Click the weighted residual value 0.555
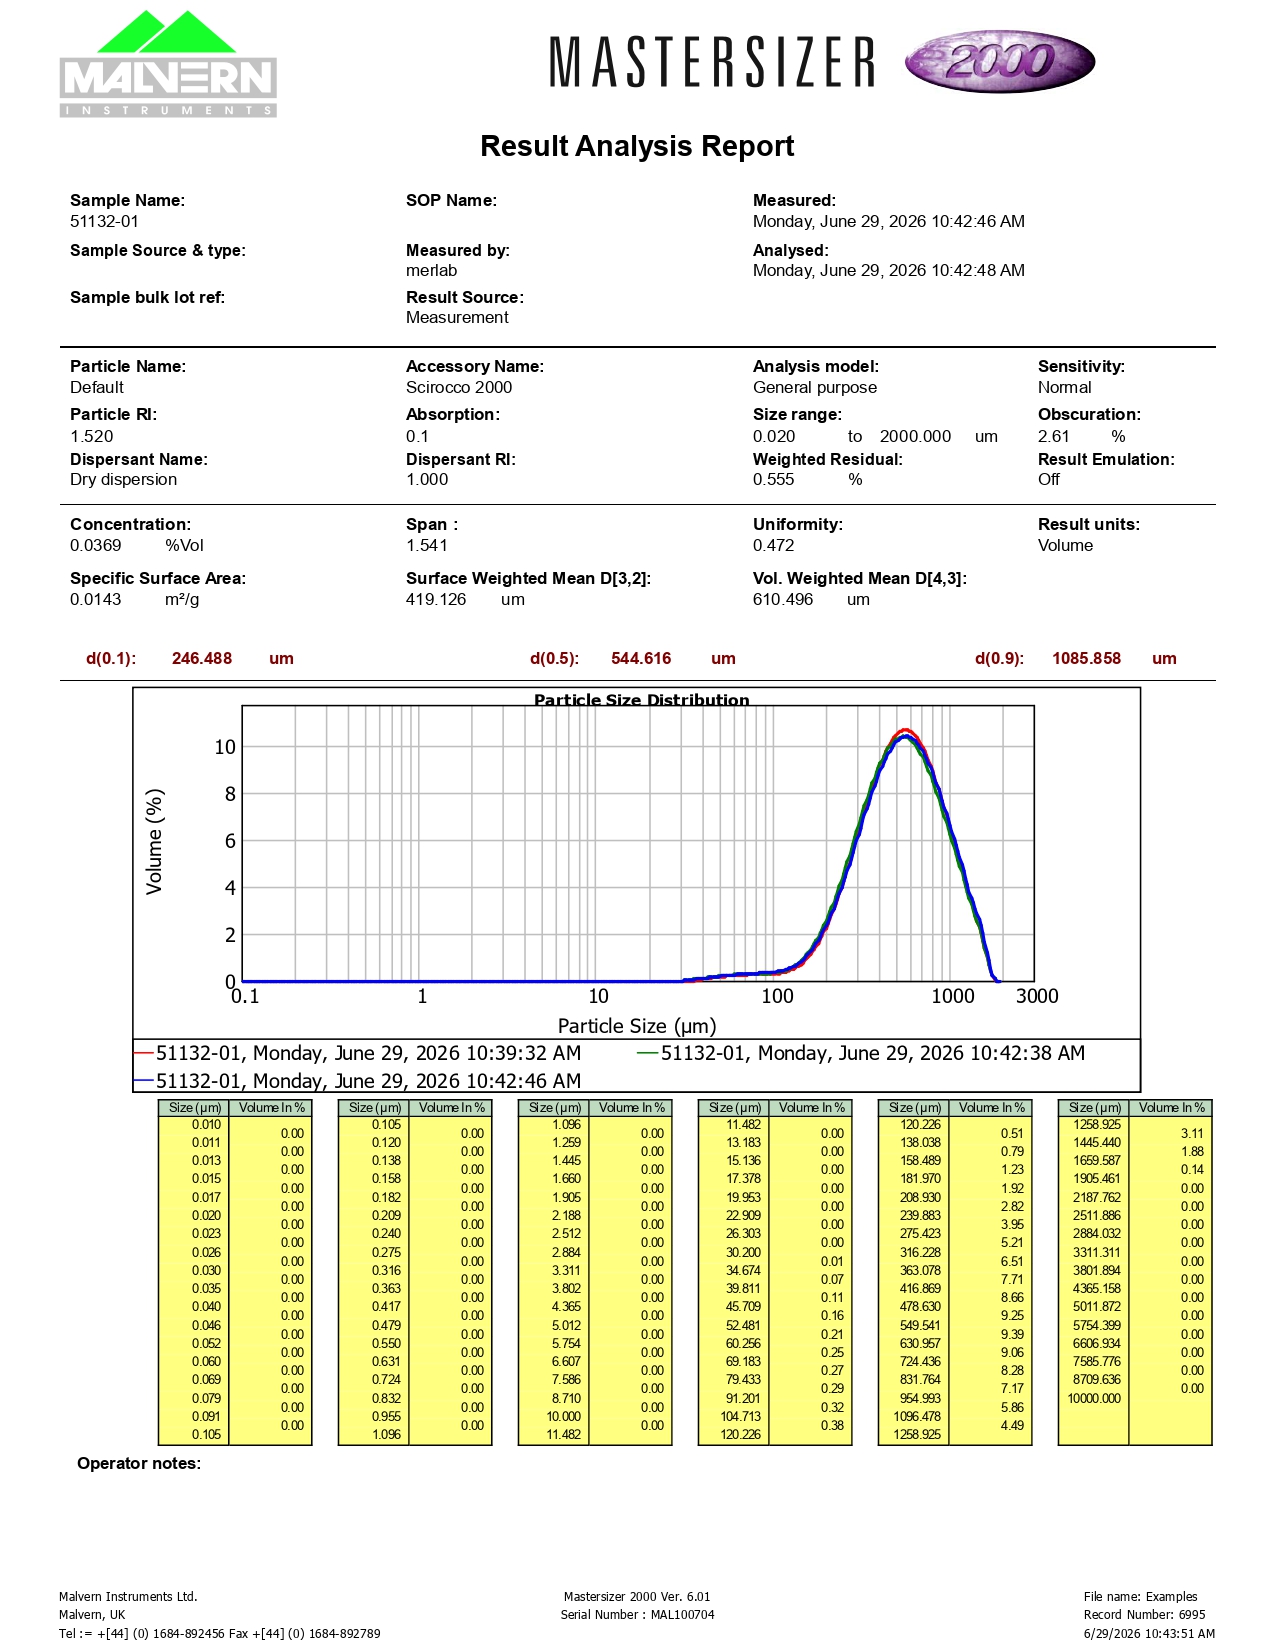This screenshot has width=1275, height=1650. (774, 479)
